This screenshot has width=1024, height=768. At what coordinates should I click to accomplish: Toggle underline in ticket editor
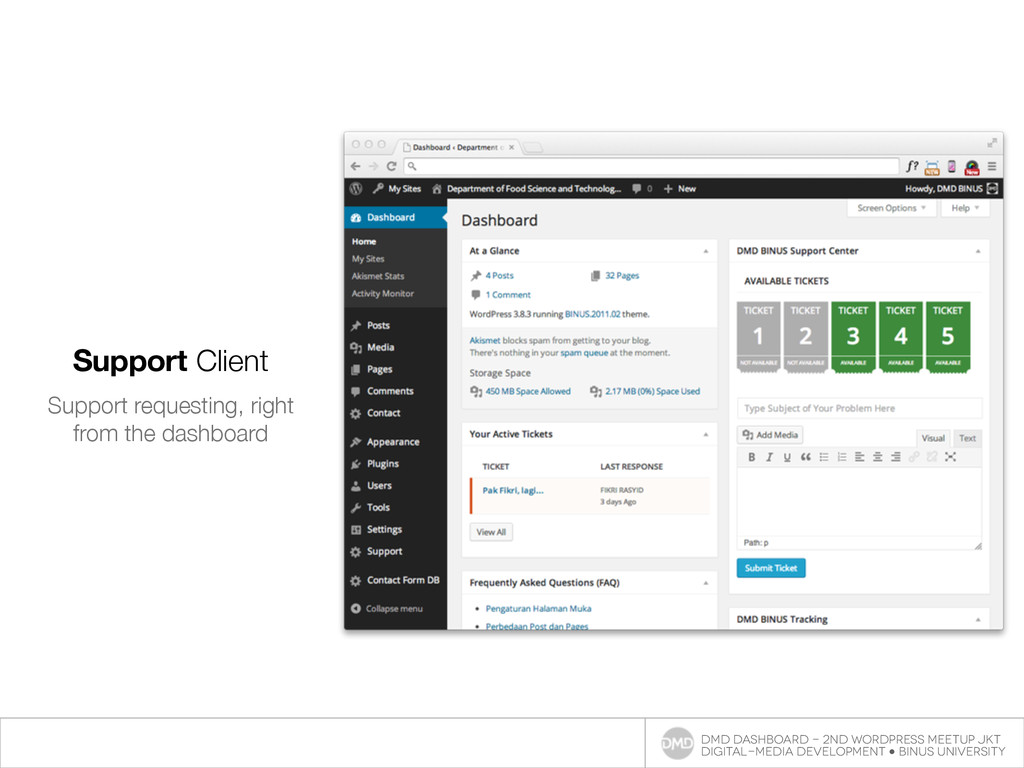pos(787,457)
